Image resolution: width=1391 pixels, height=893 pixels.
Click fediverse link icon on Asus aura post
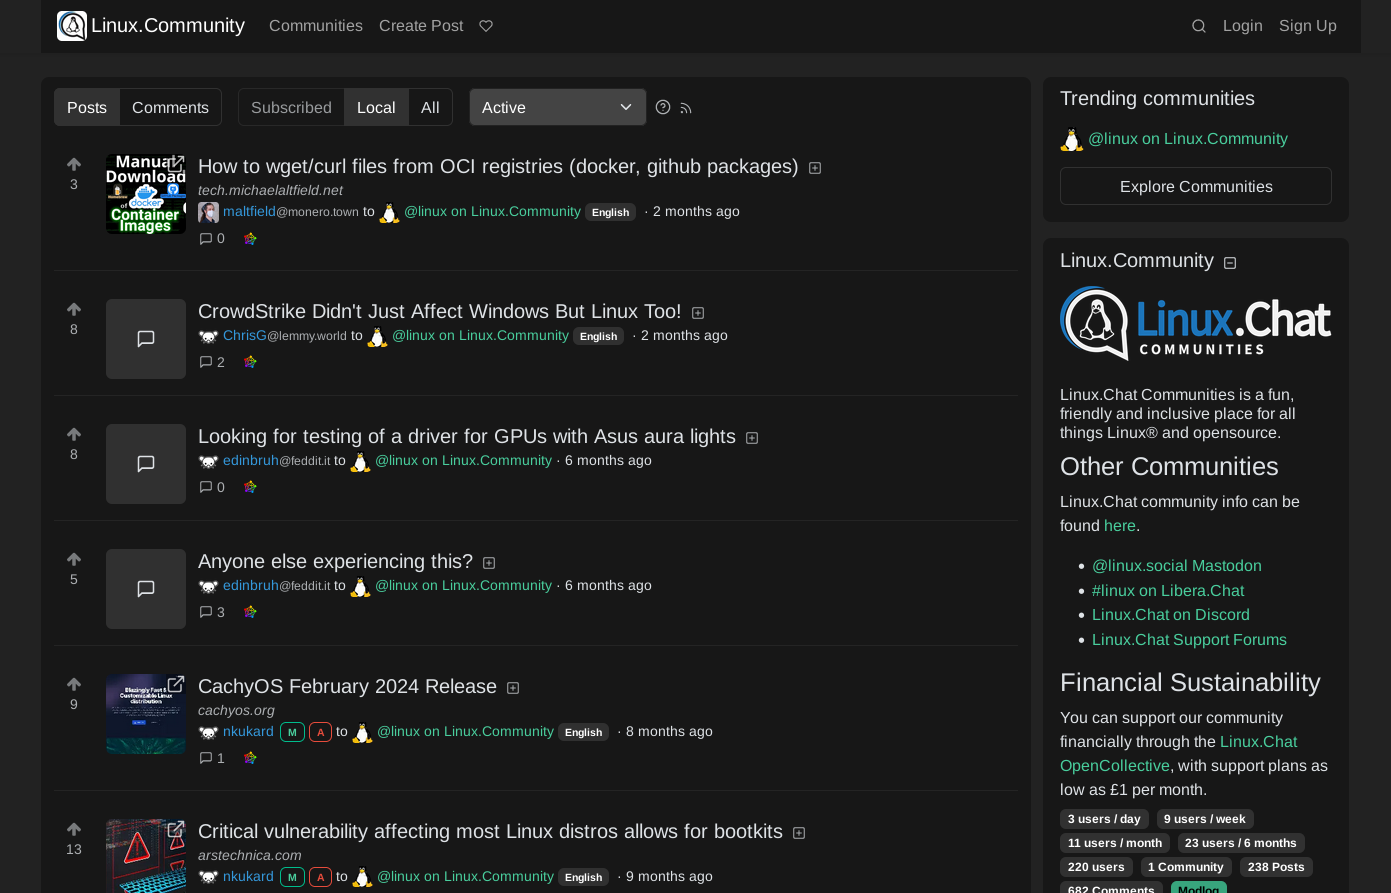251,487
